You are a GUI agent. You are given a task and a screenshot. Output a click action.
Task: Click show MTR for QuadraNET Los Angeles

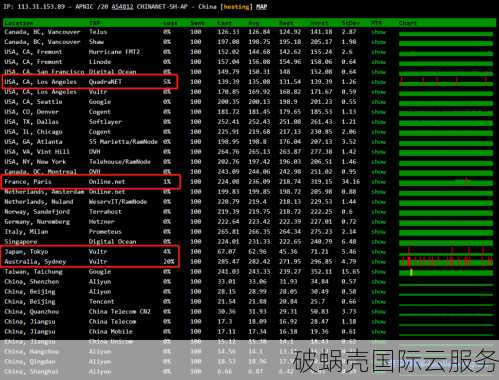coord(378,82)
